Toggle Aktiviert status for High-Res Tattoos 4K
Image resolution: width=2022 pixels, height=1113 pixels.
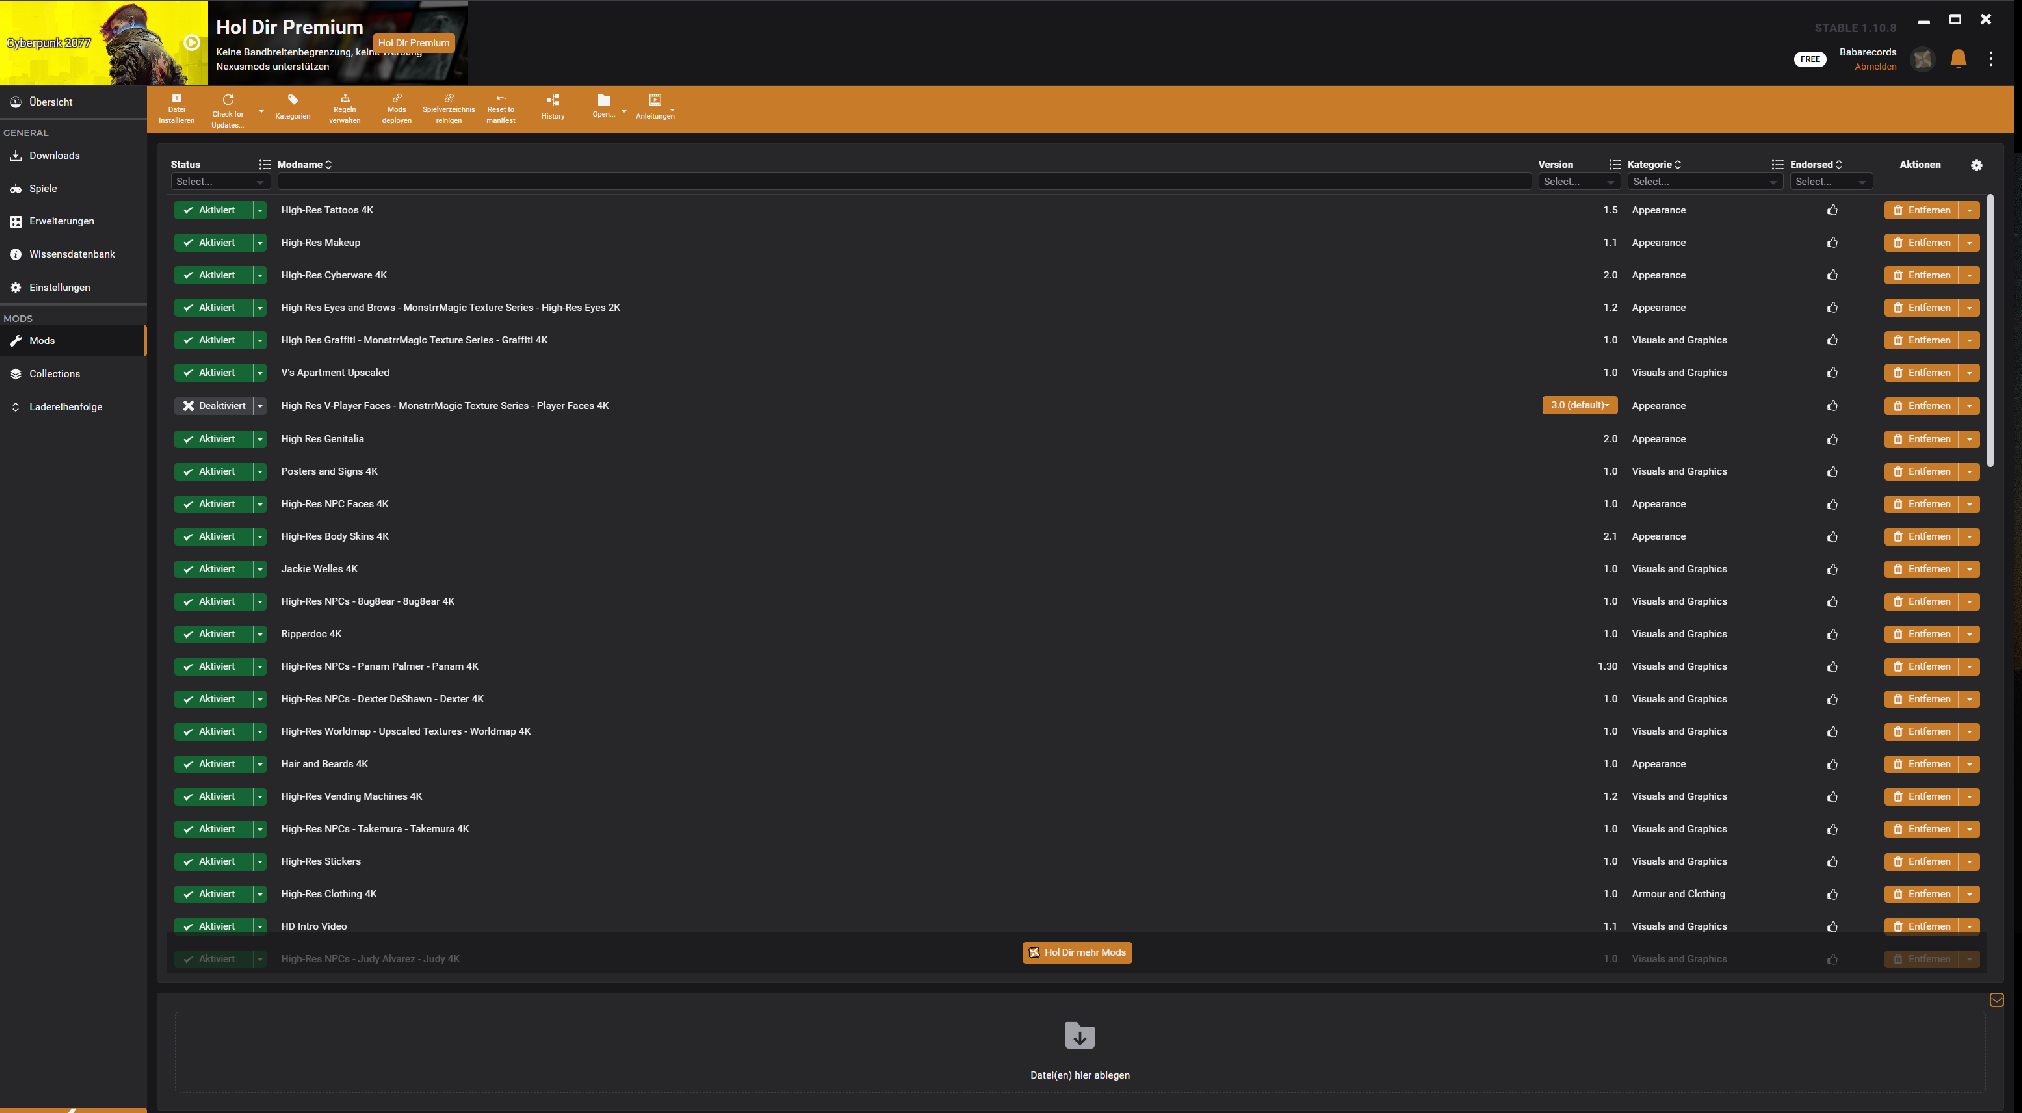(x=213, y=210)
